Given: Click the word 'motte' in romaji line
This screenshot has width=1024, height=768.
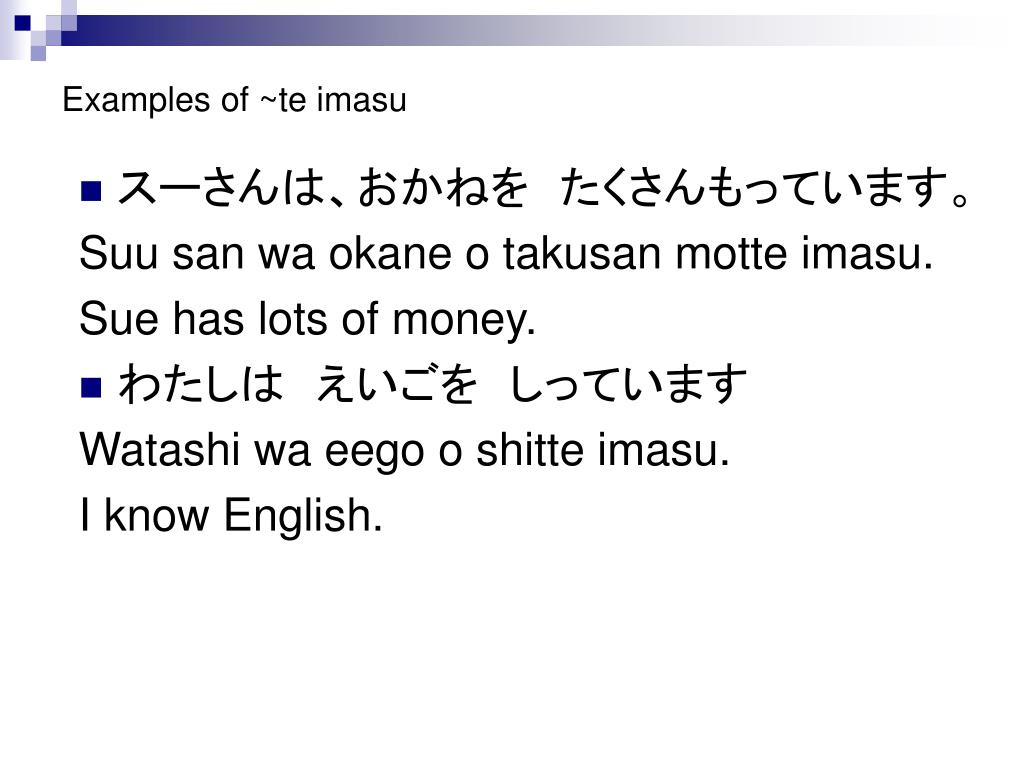Looking at the screenshot, I should pyautogui.click(x=731, y=253).
